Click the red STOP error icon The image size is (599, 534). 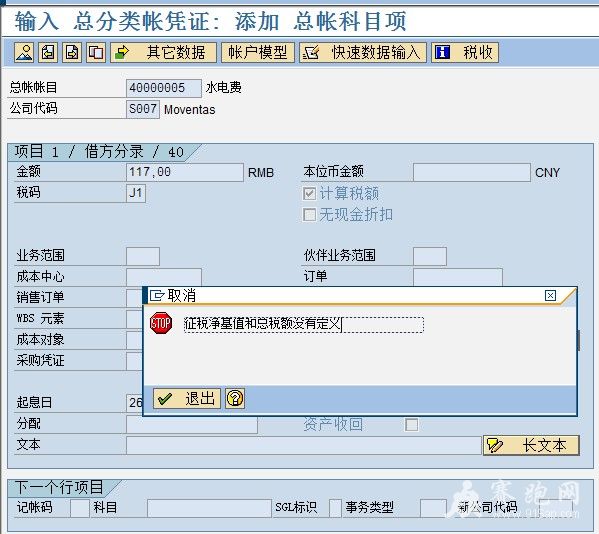161,323
